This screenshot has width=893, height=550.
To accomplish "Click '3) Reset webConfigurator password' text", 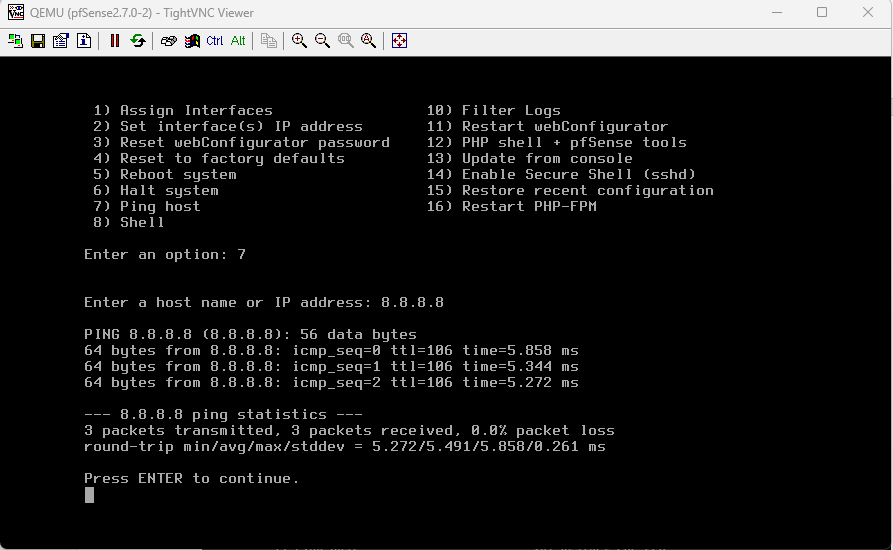I will pos(241,142).
